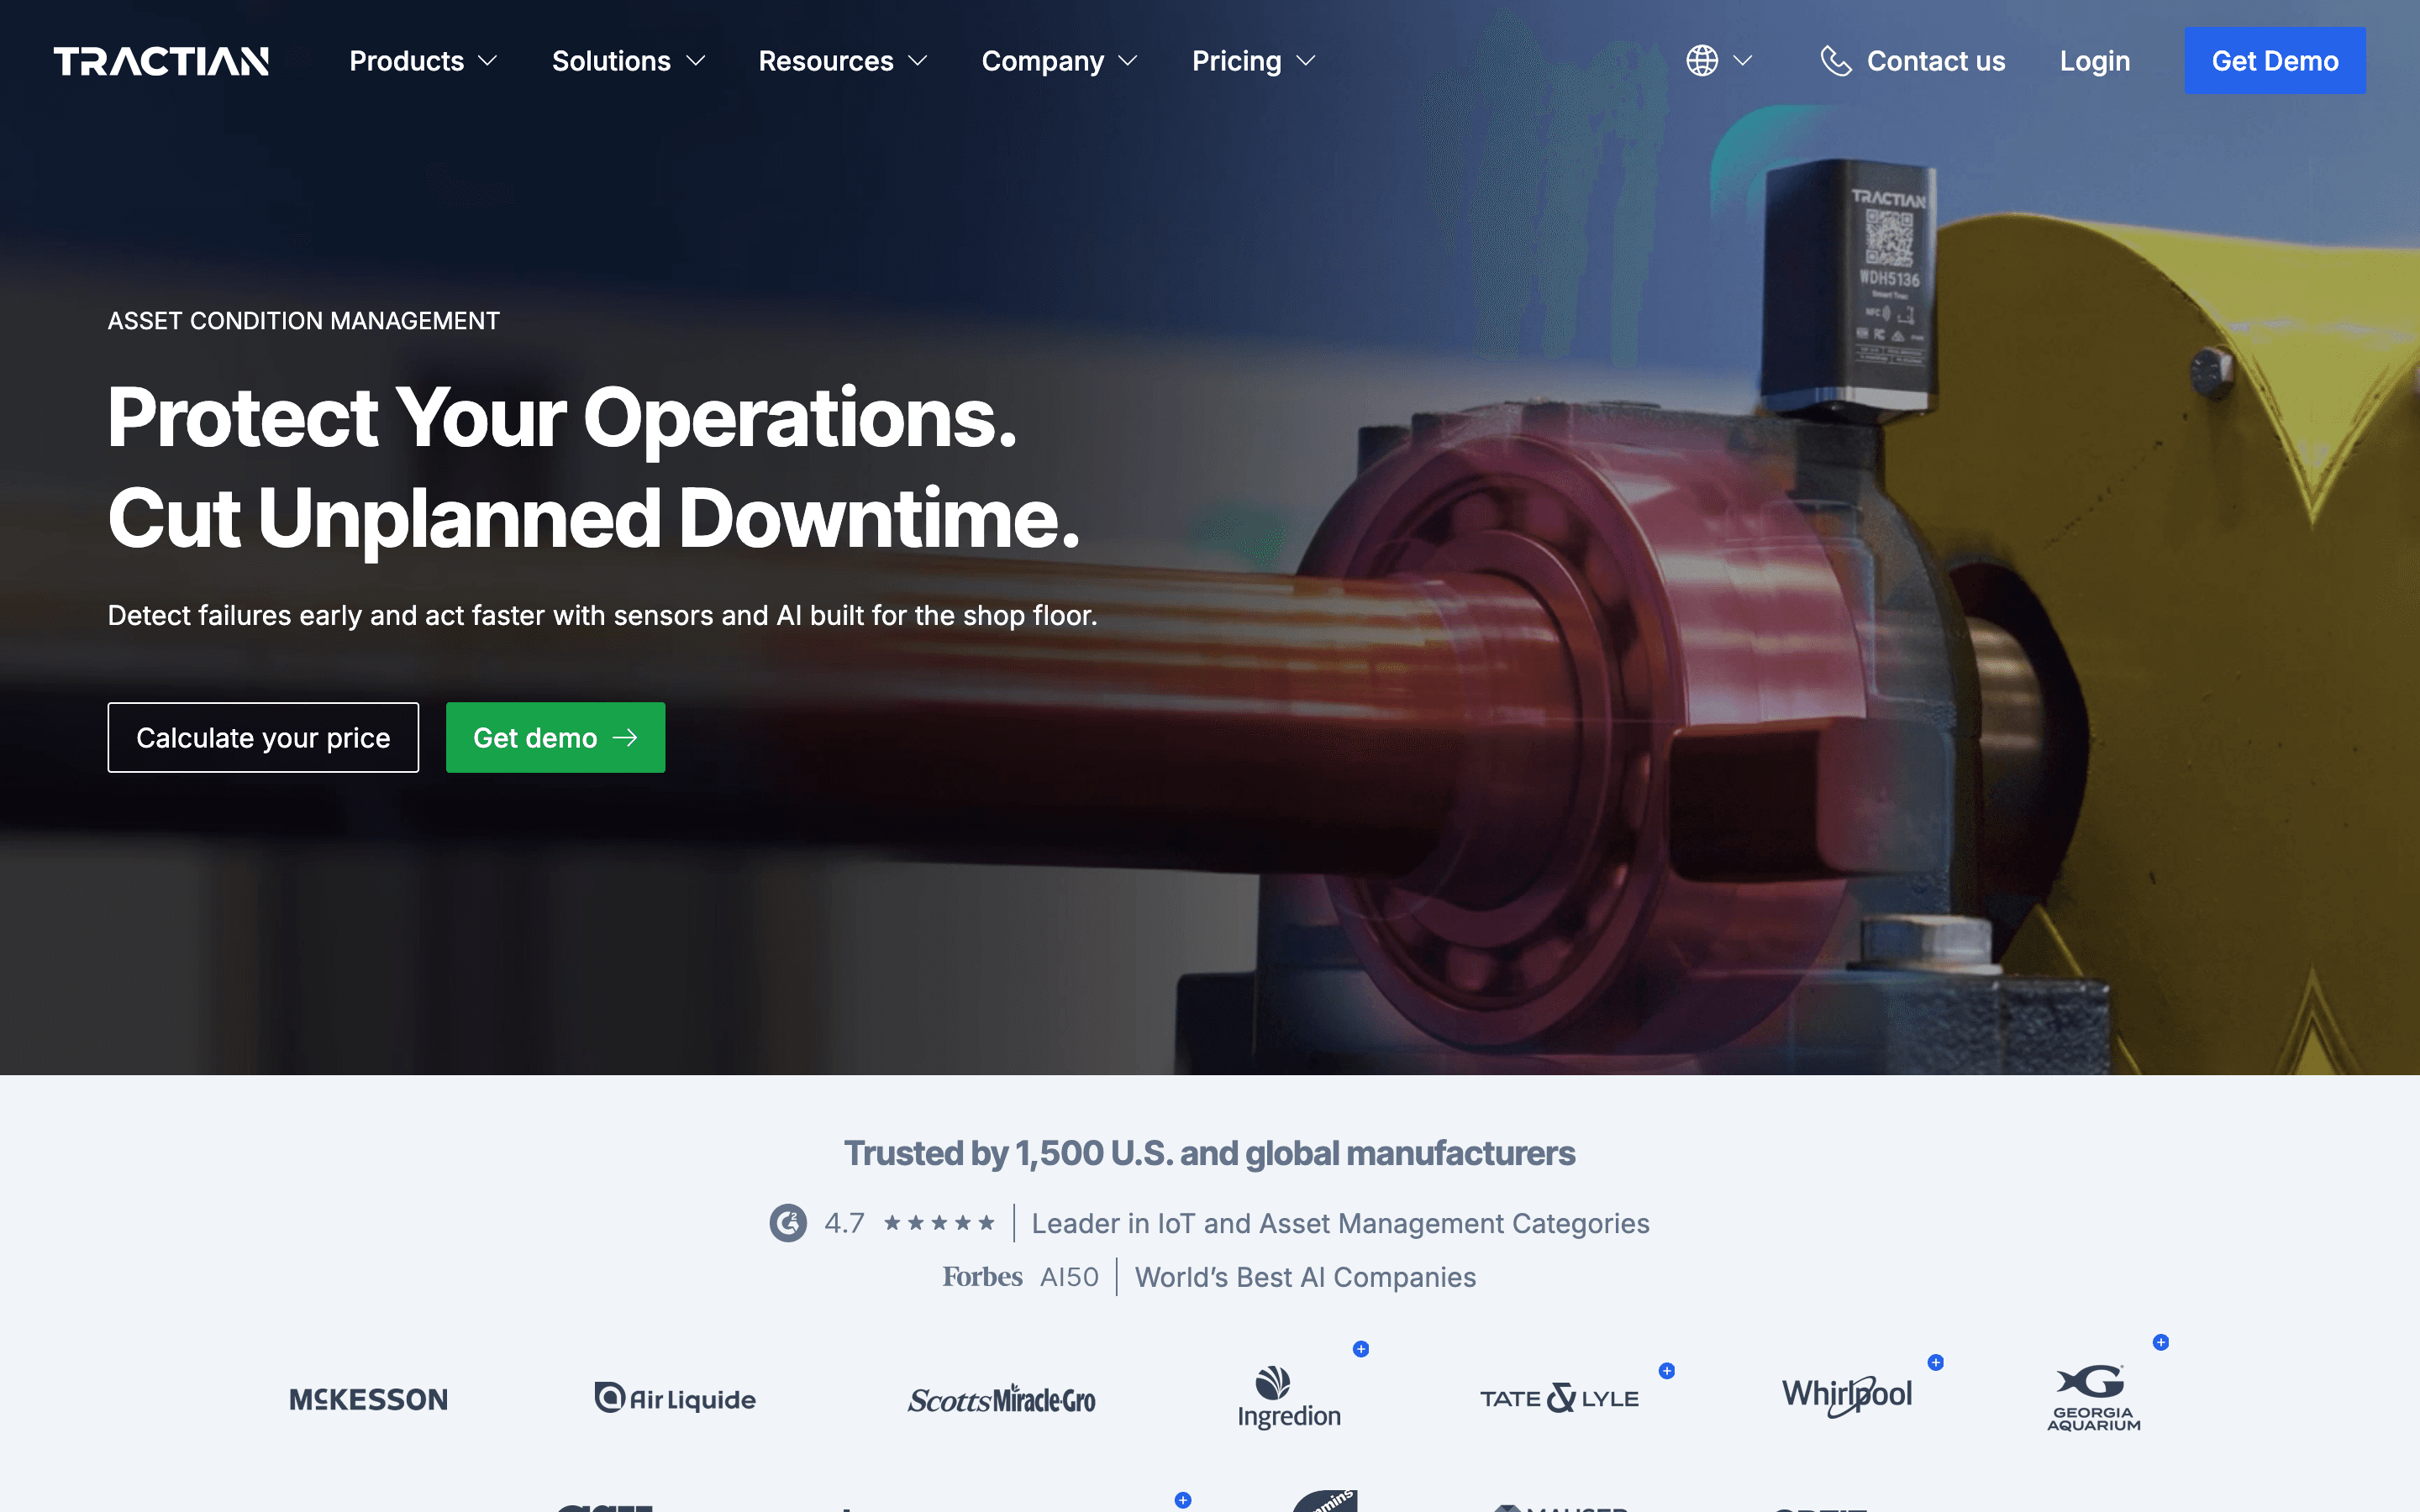Click the "4.7" rating value
This screenshot has width=2420, height=1512.
(x=844, y=1223)
